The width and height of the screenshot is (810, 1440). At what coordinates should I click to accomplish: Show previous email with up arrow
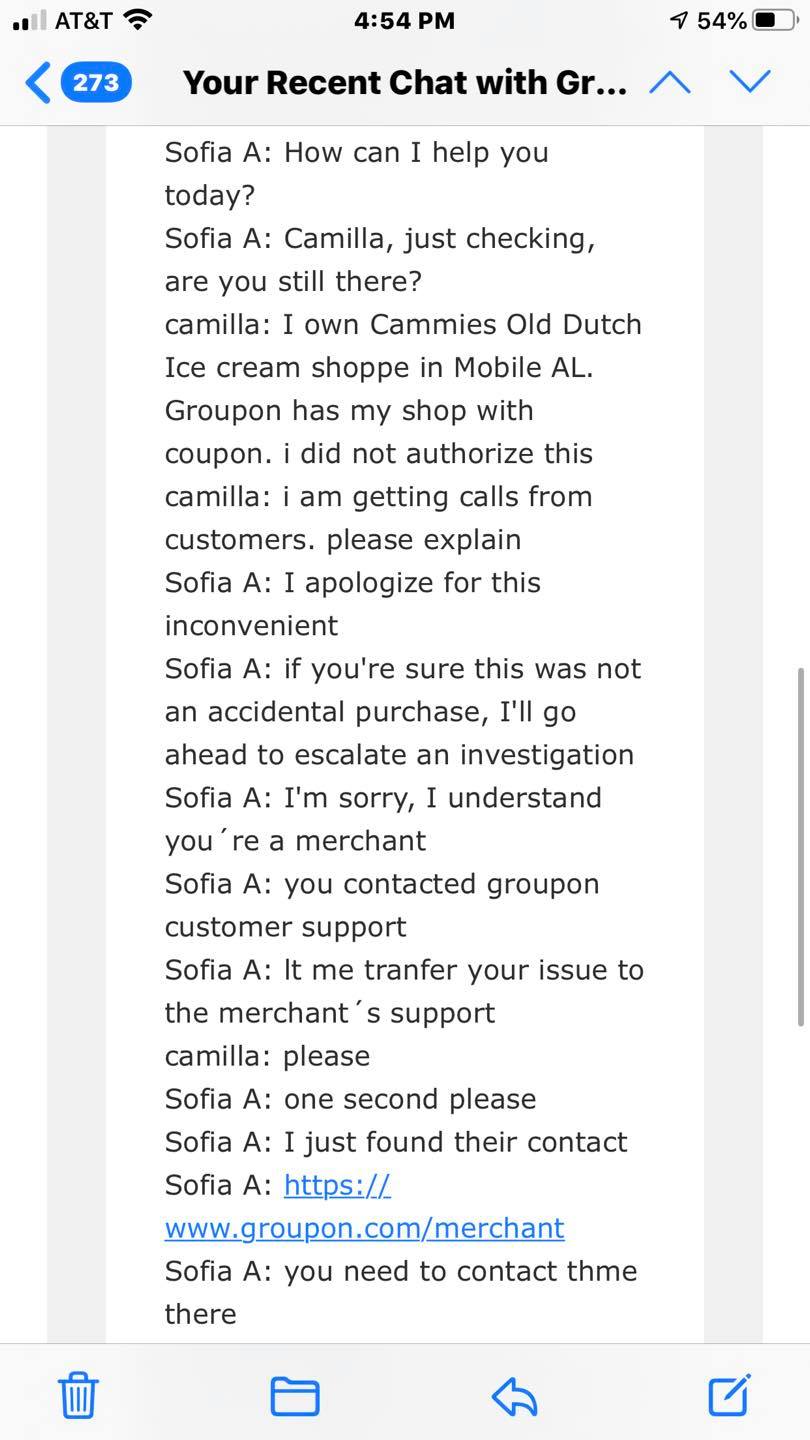[x=669, y=82]
